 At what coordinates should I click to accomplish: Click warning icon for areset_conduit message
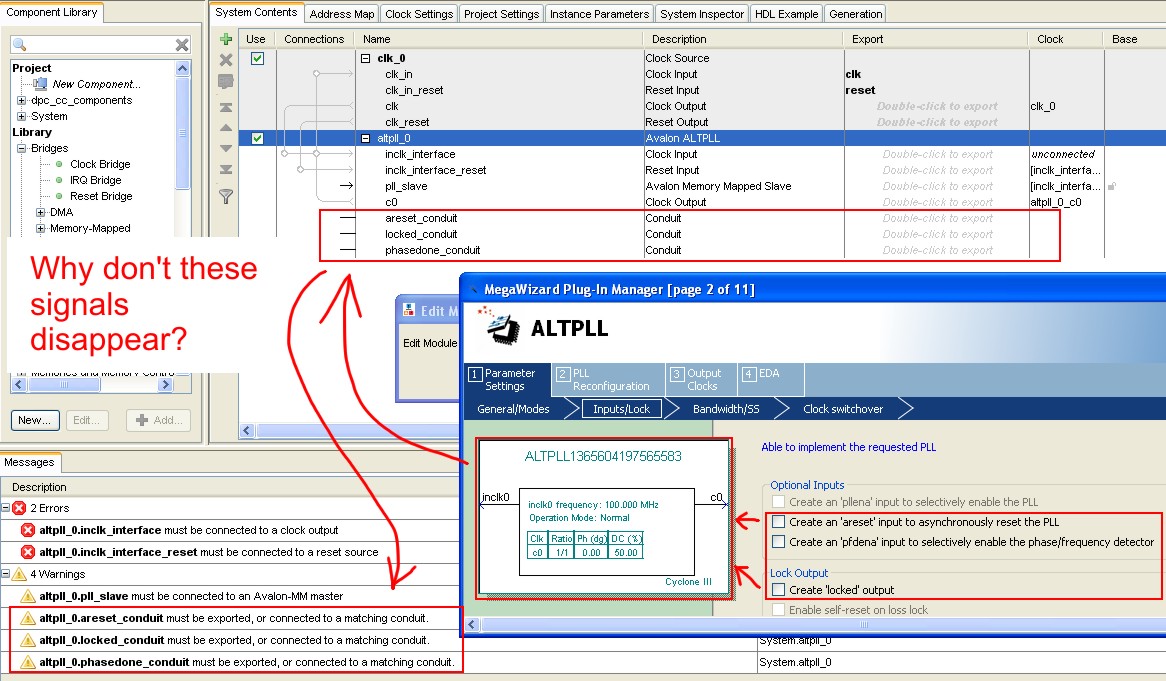pos(28,619)
